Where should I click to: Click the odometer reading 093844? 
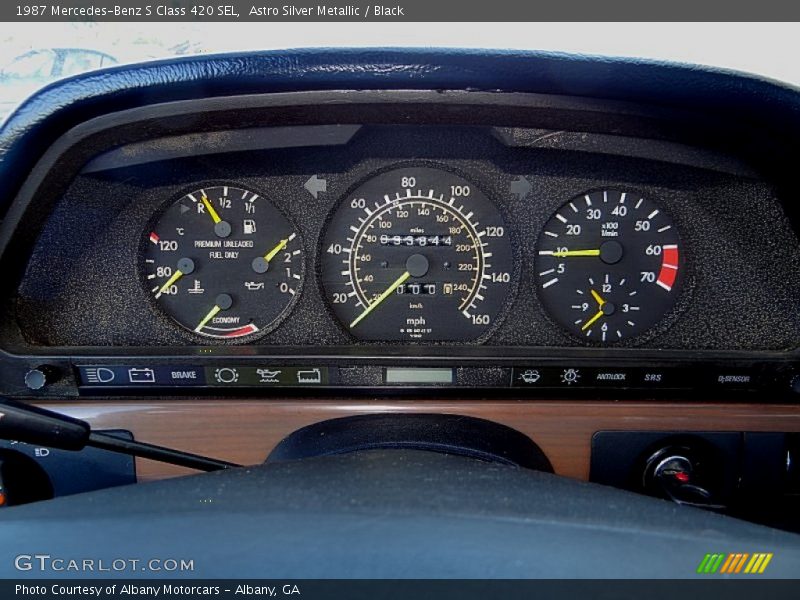point(416,240)
